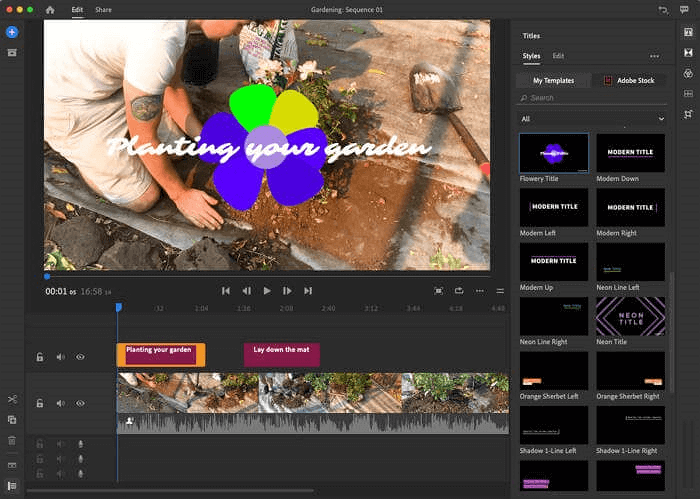Mute the main video track audio
Screen dimensions: 700x499
pos(60,403)
